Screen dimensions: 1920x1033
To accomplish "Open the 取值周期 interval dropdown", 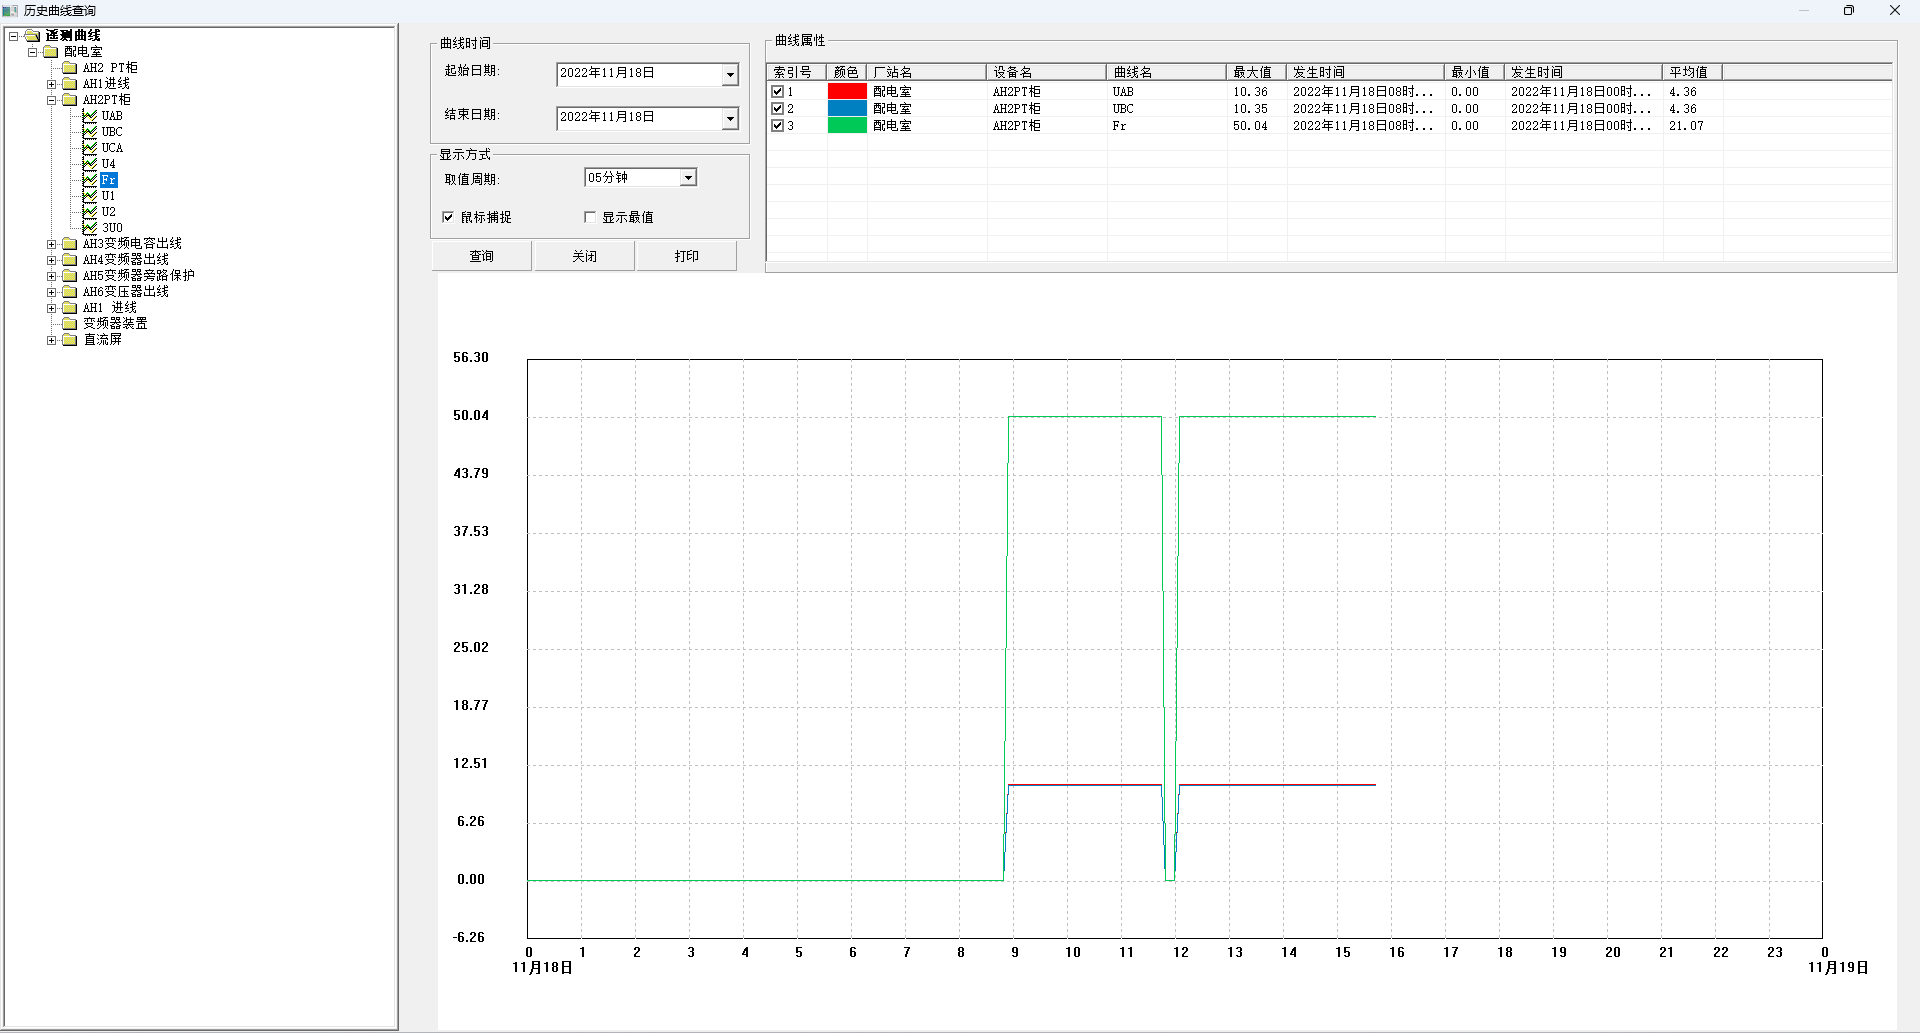I will coord(688,178).
